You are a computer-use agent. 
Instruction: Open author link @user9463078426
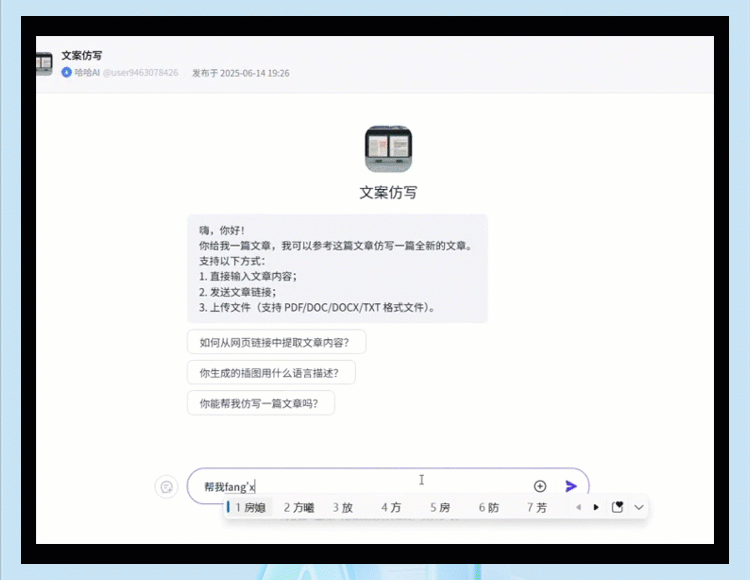(x=140, y=73)
